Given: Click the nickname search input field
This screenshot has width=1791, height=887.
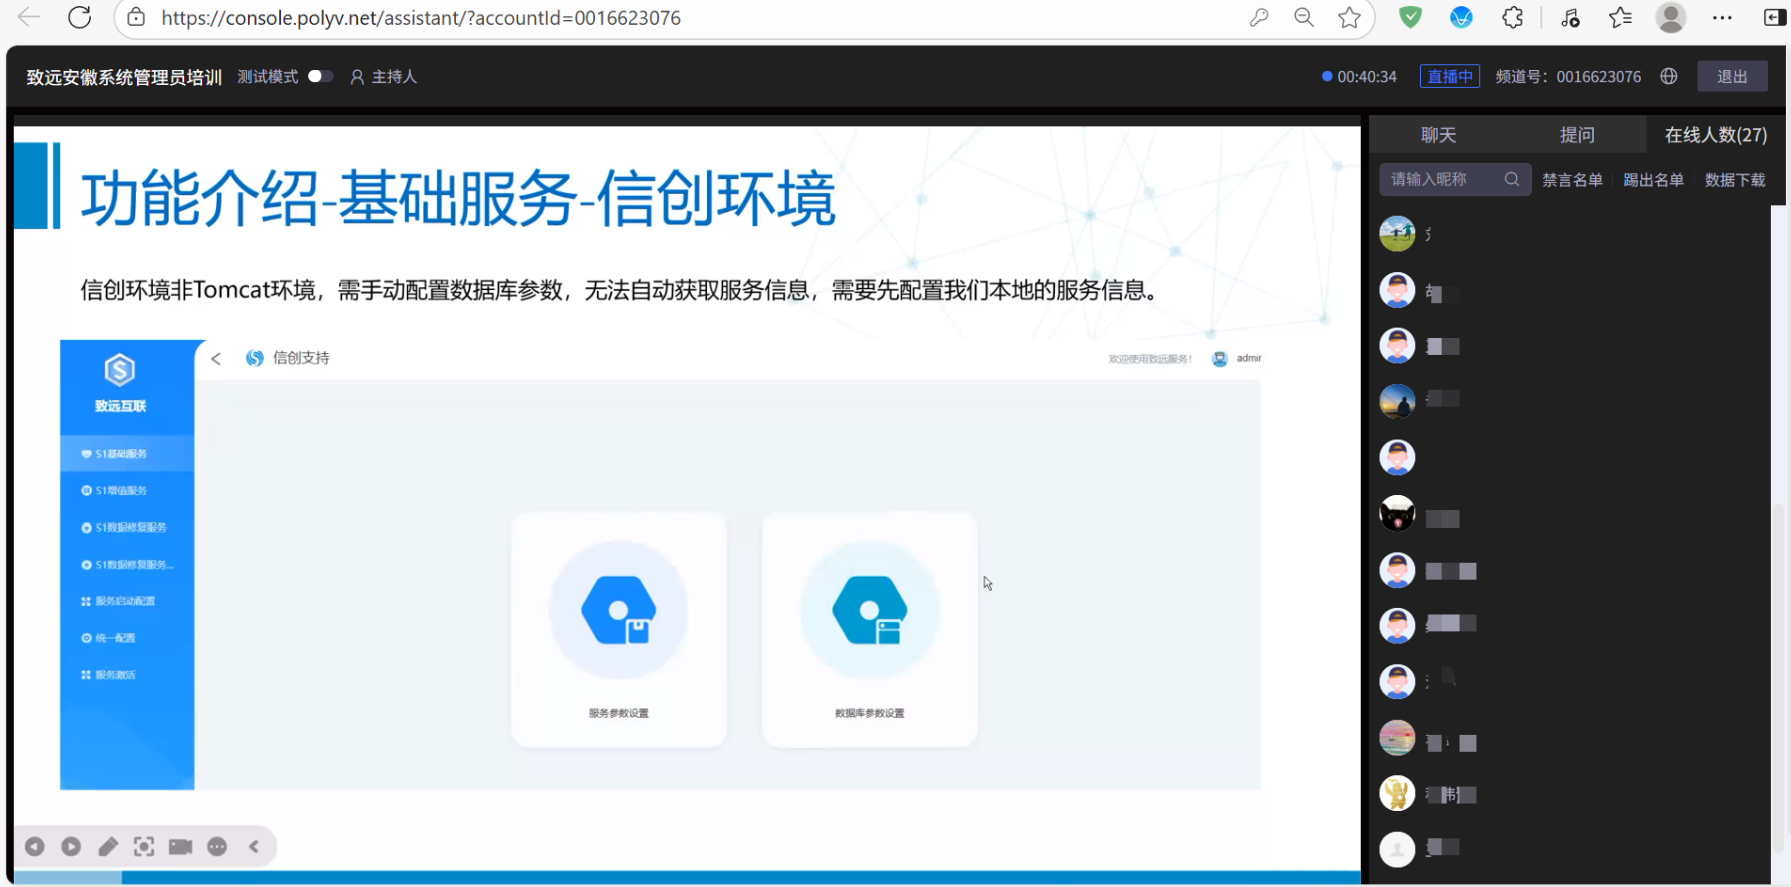Looking at the screenshot, I should tap(1443, 180).
